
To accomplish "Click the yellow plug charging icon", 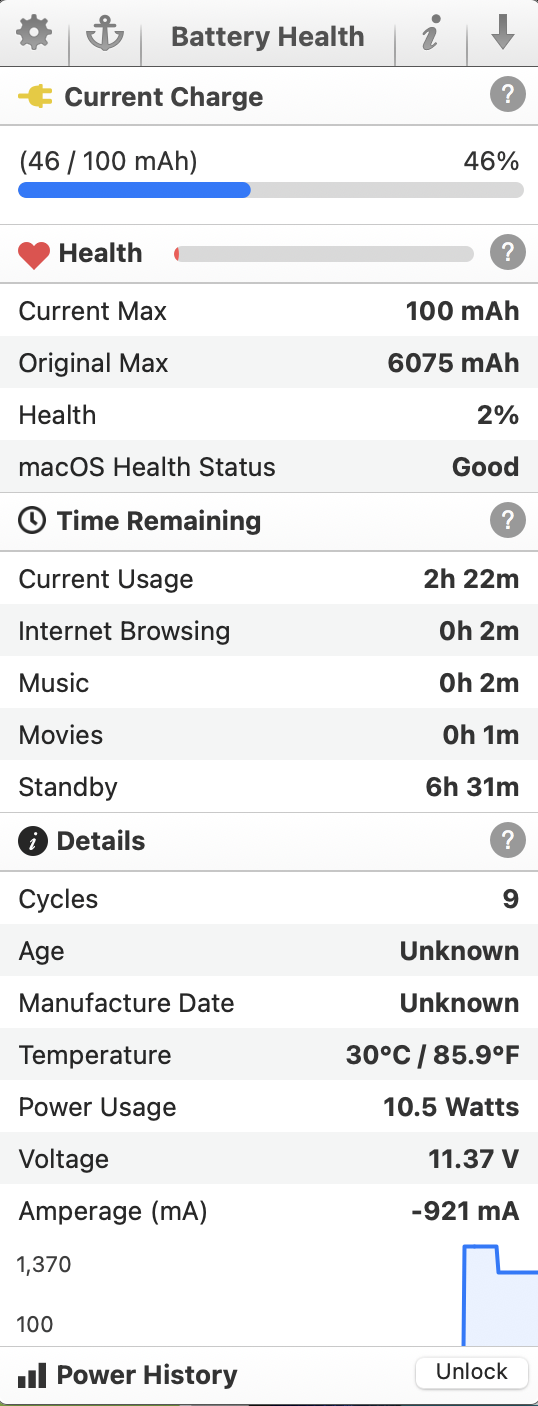I will coord(35,97).
